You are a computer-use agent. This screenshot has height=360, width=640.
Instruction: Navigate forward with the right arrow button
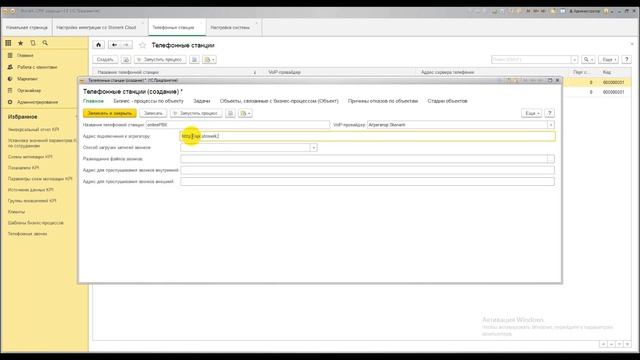coord(127,45)
